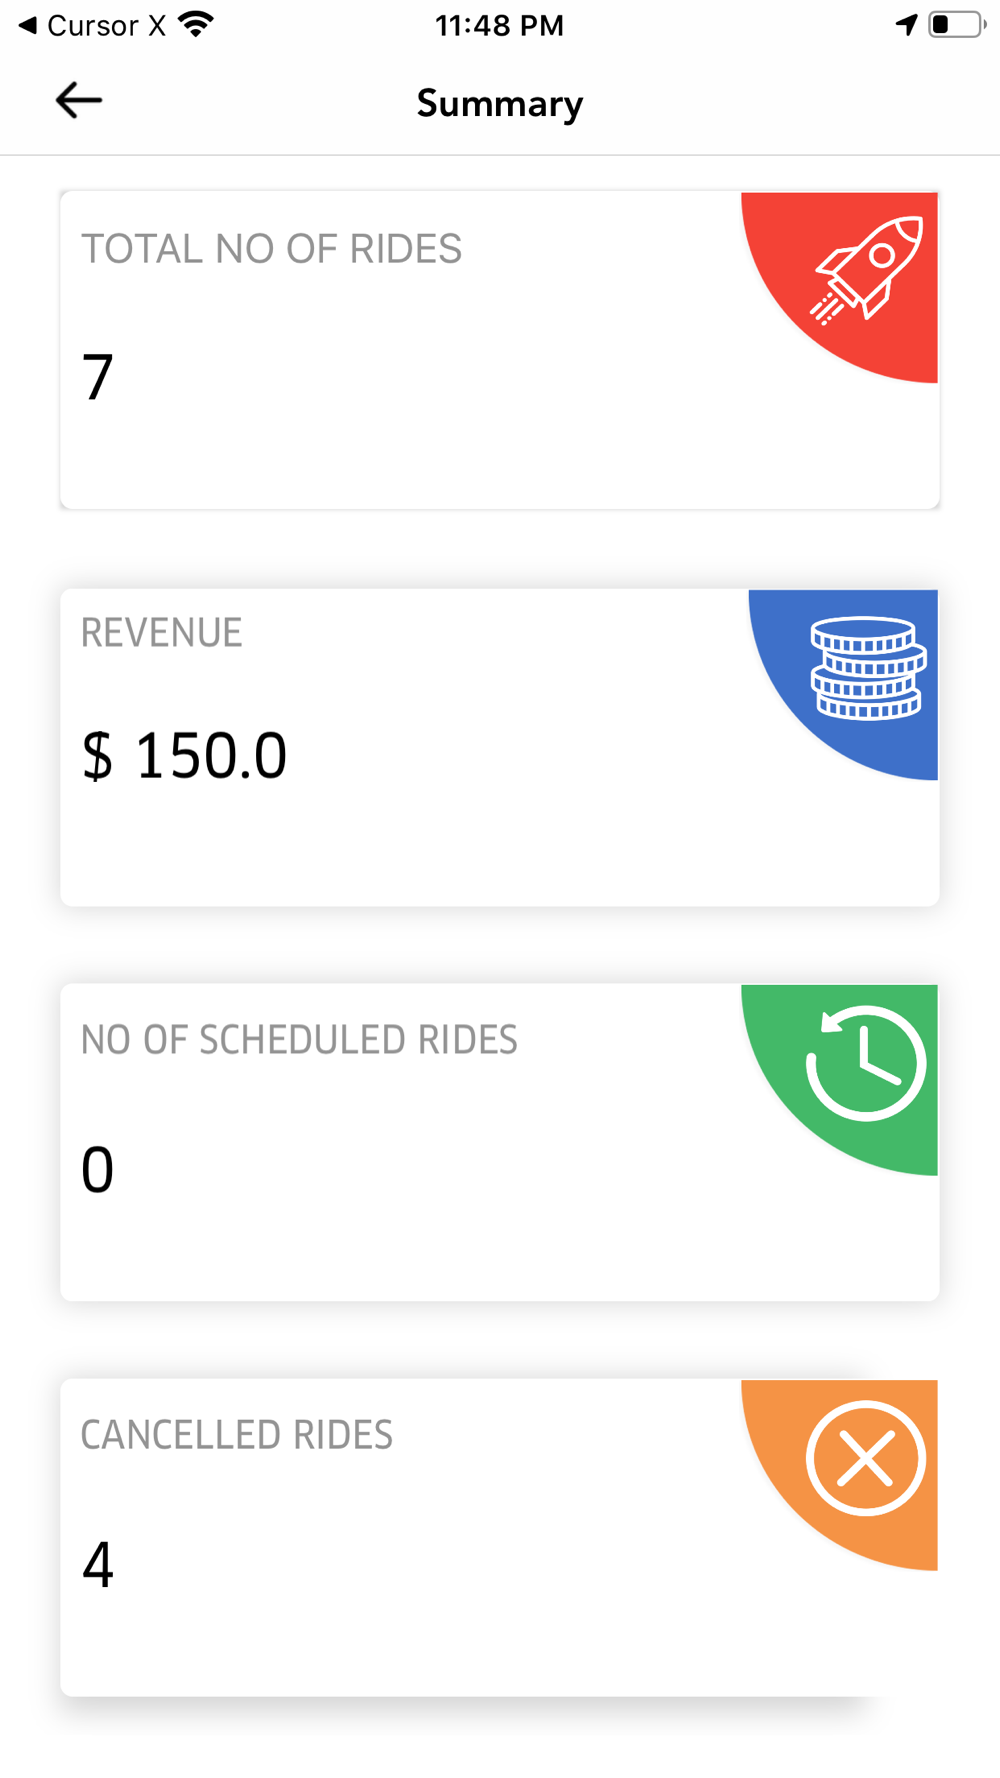This screenshot has height=1778, width=1000.
Task: Click the red rocket icon
Action: pyautogui.click(x=866, y=270)
